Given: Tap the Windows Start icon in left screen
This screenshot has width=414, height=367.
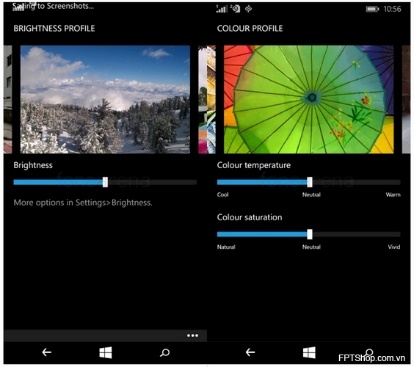Looking at the screenshot, I should click(x=106, y=352).
